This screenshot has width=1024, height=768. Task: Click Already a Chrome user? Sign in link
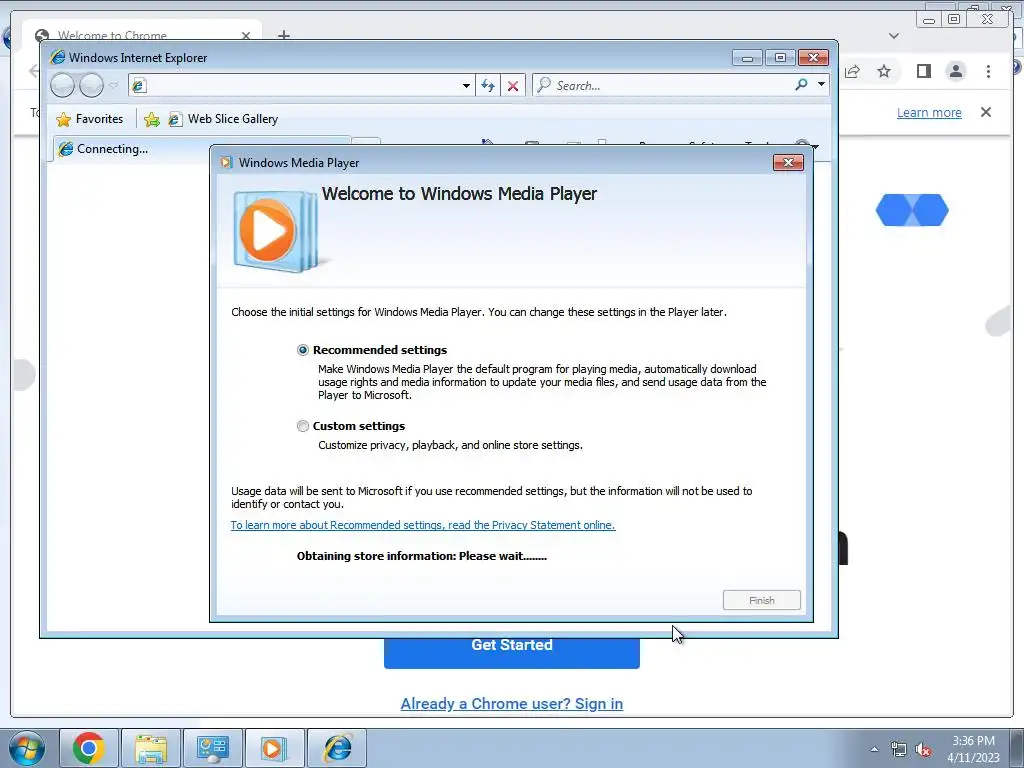click(x=511, y=704)
